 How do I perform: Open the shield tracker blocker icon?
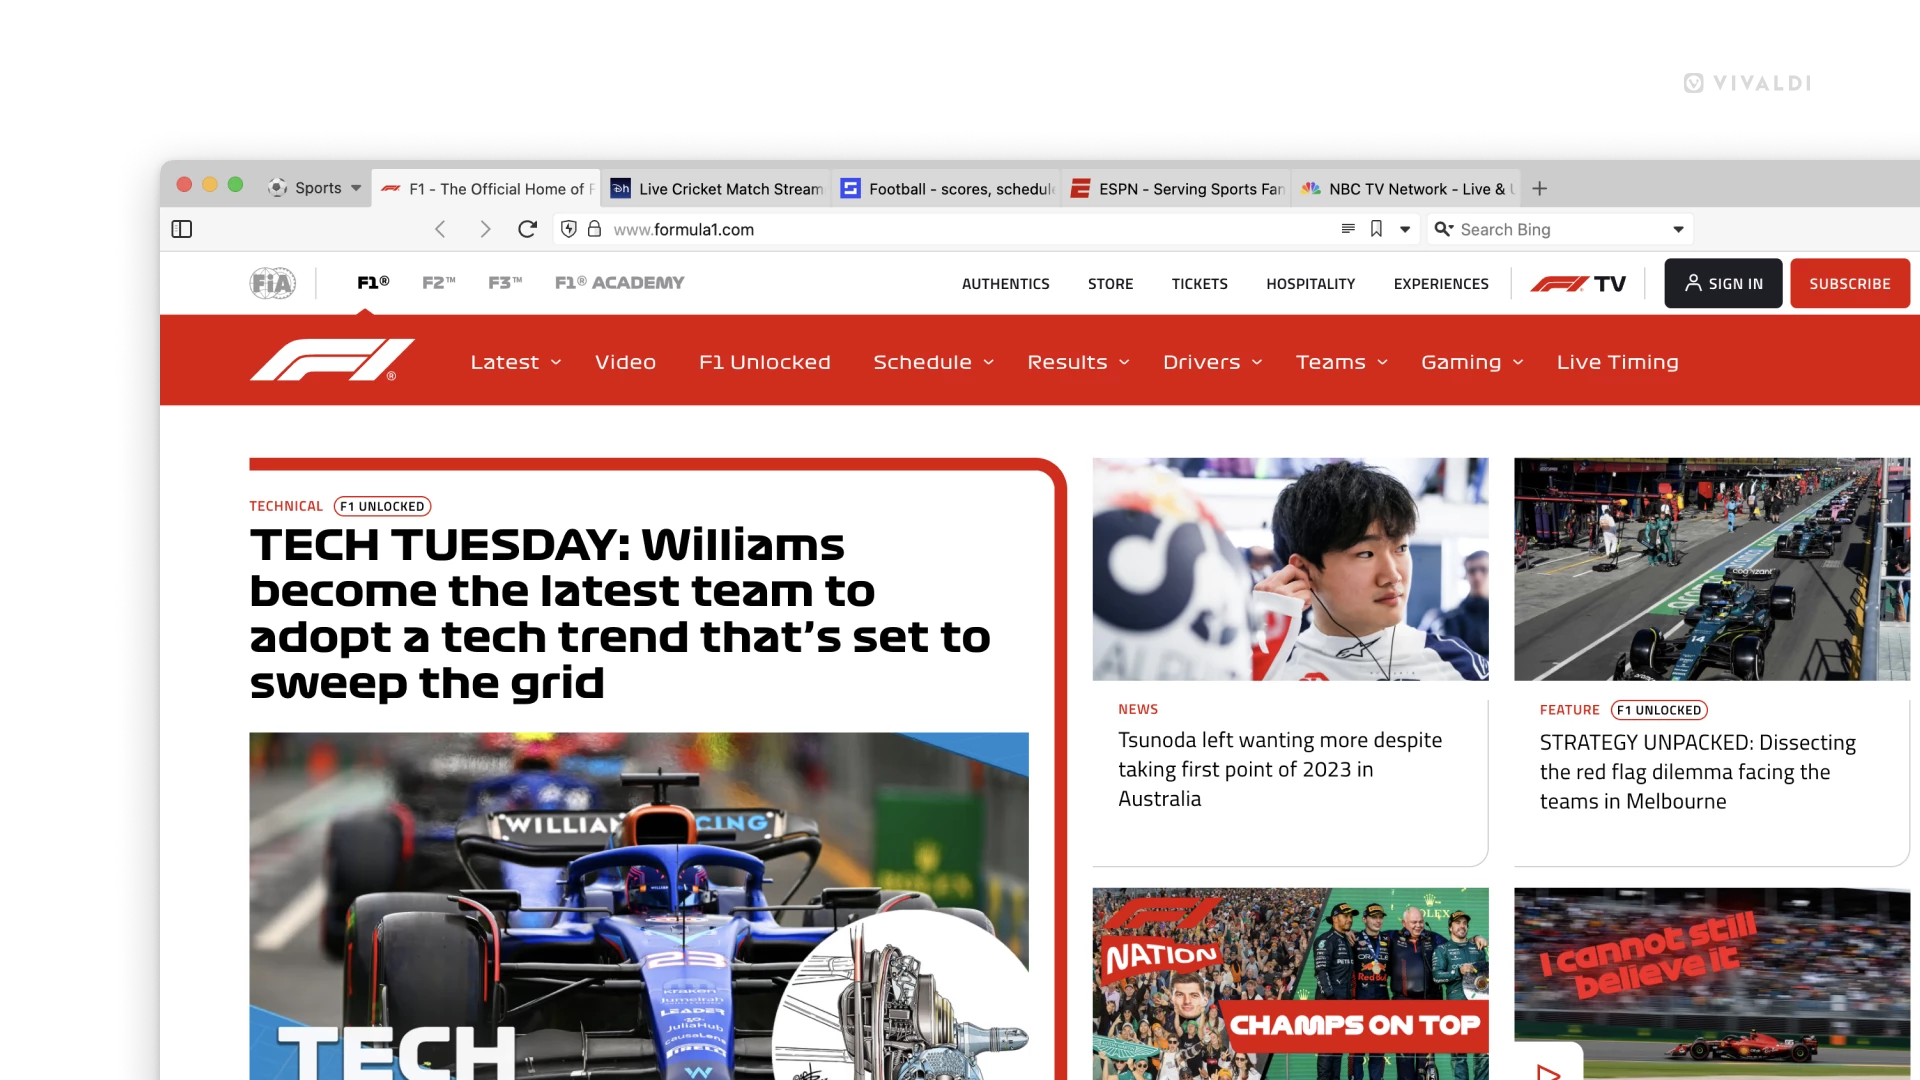(569, 229)
